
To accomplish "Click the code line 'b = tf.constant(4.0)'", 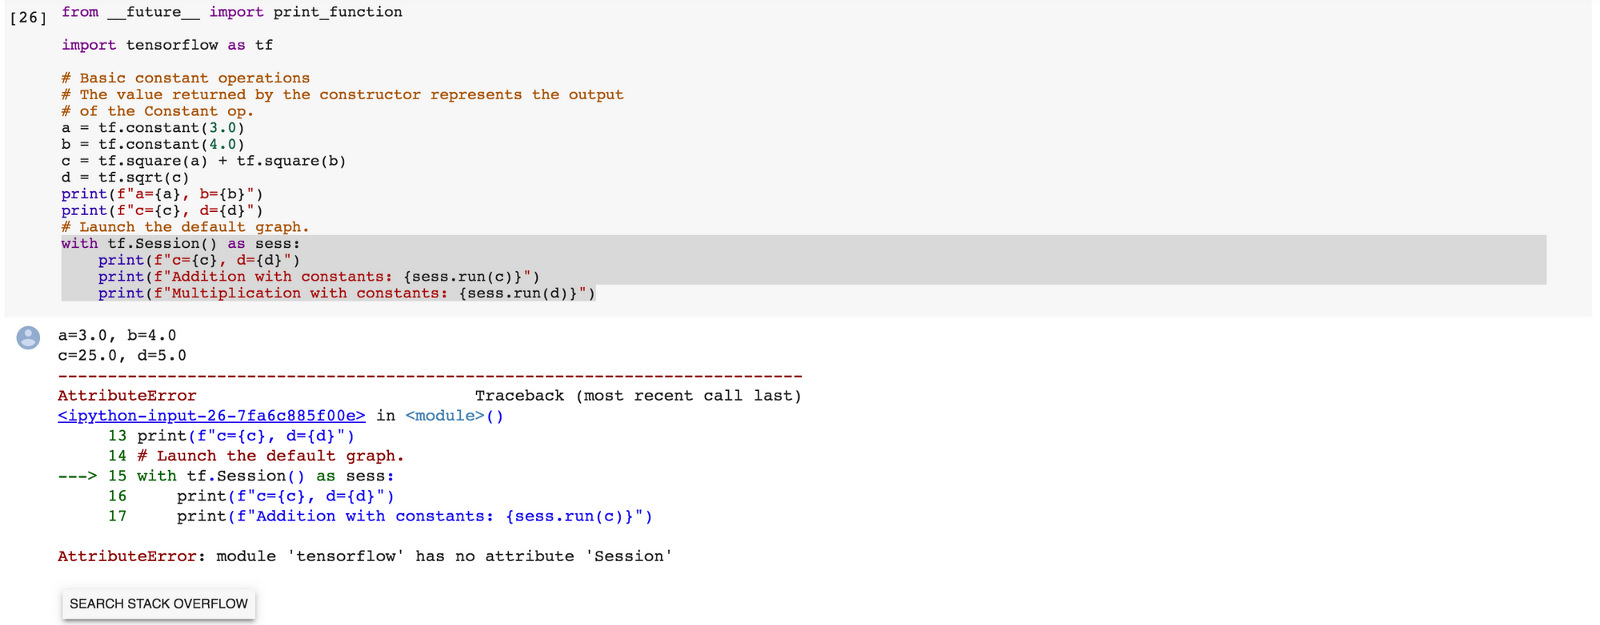I will 153,144.
